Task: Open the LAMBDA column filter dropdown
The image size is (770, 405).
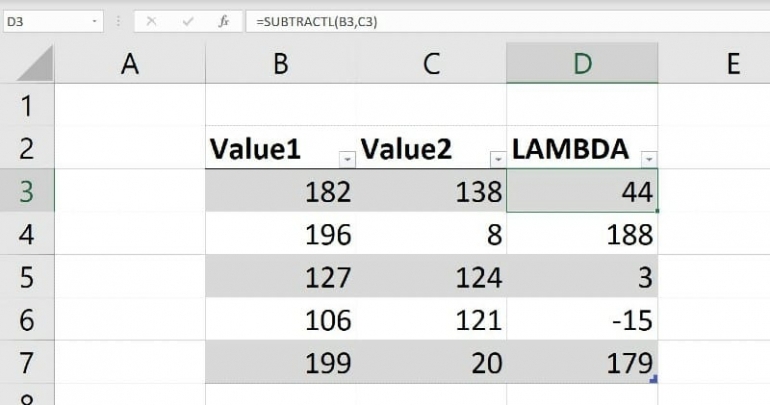Action: [x=649, y=159]
